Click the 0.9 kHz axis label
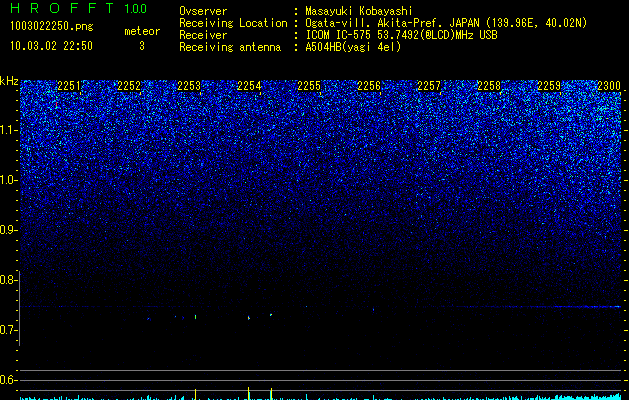The height and width of the screenshot is (400, 629). pyautogui.click(x=8, y=230)
